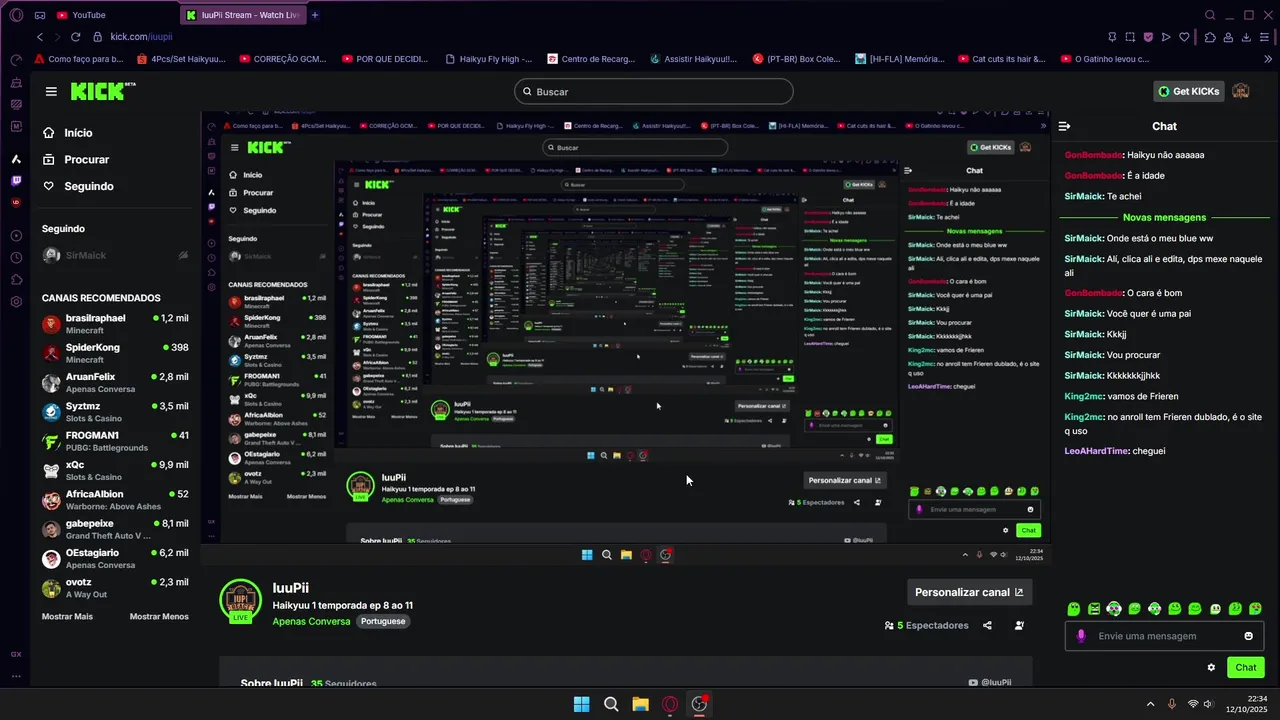Click the Buscar search field
1280x720 pixels.
[654, 91]
